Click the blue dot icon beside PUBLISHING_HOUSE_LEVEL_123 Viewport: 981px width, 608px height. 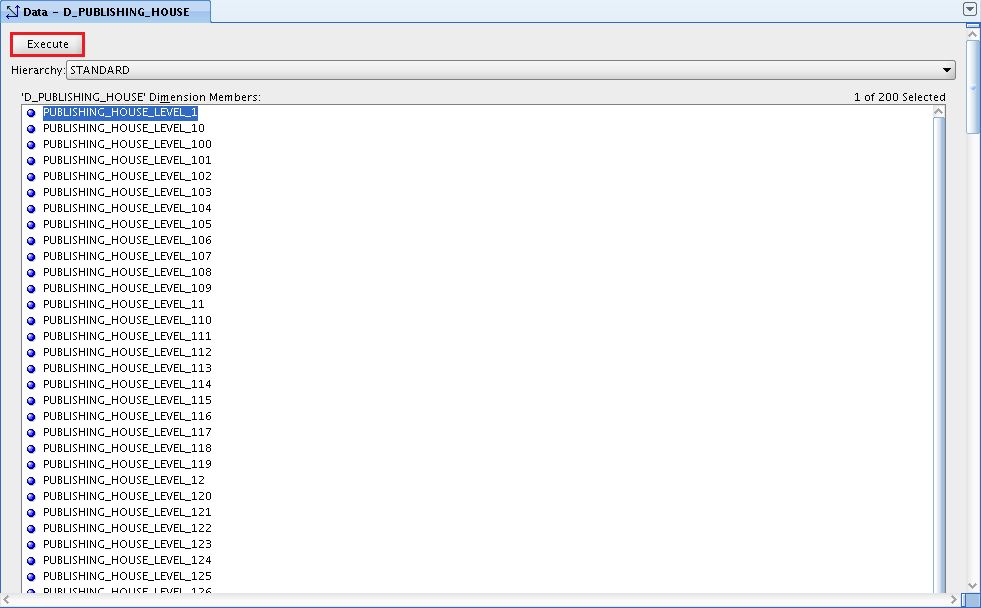(x=31, y=545)
